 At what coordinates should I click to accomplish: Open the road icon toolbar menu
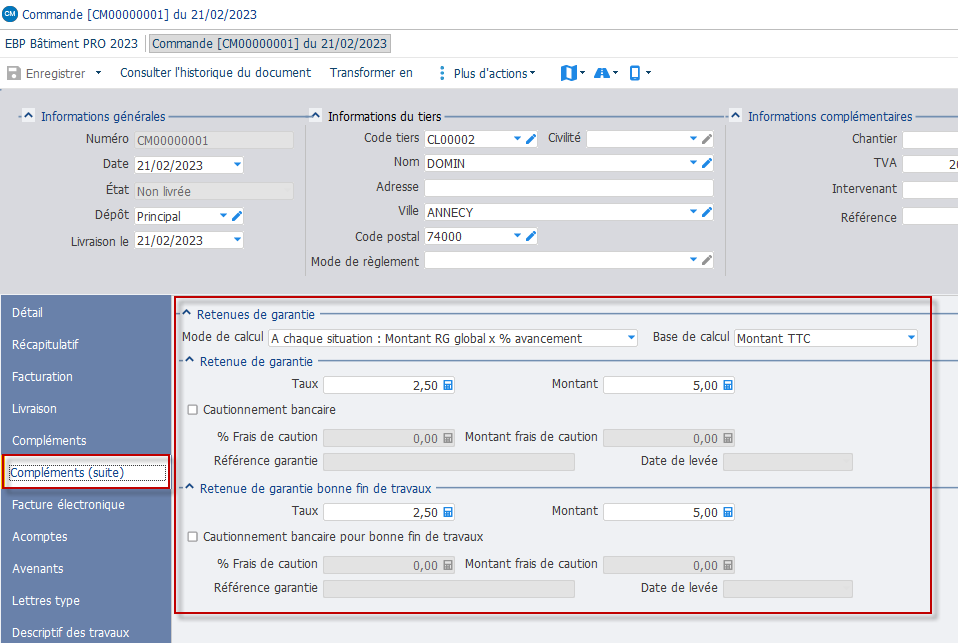click(605, 73)
